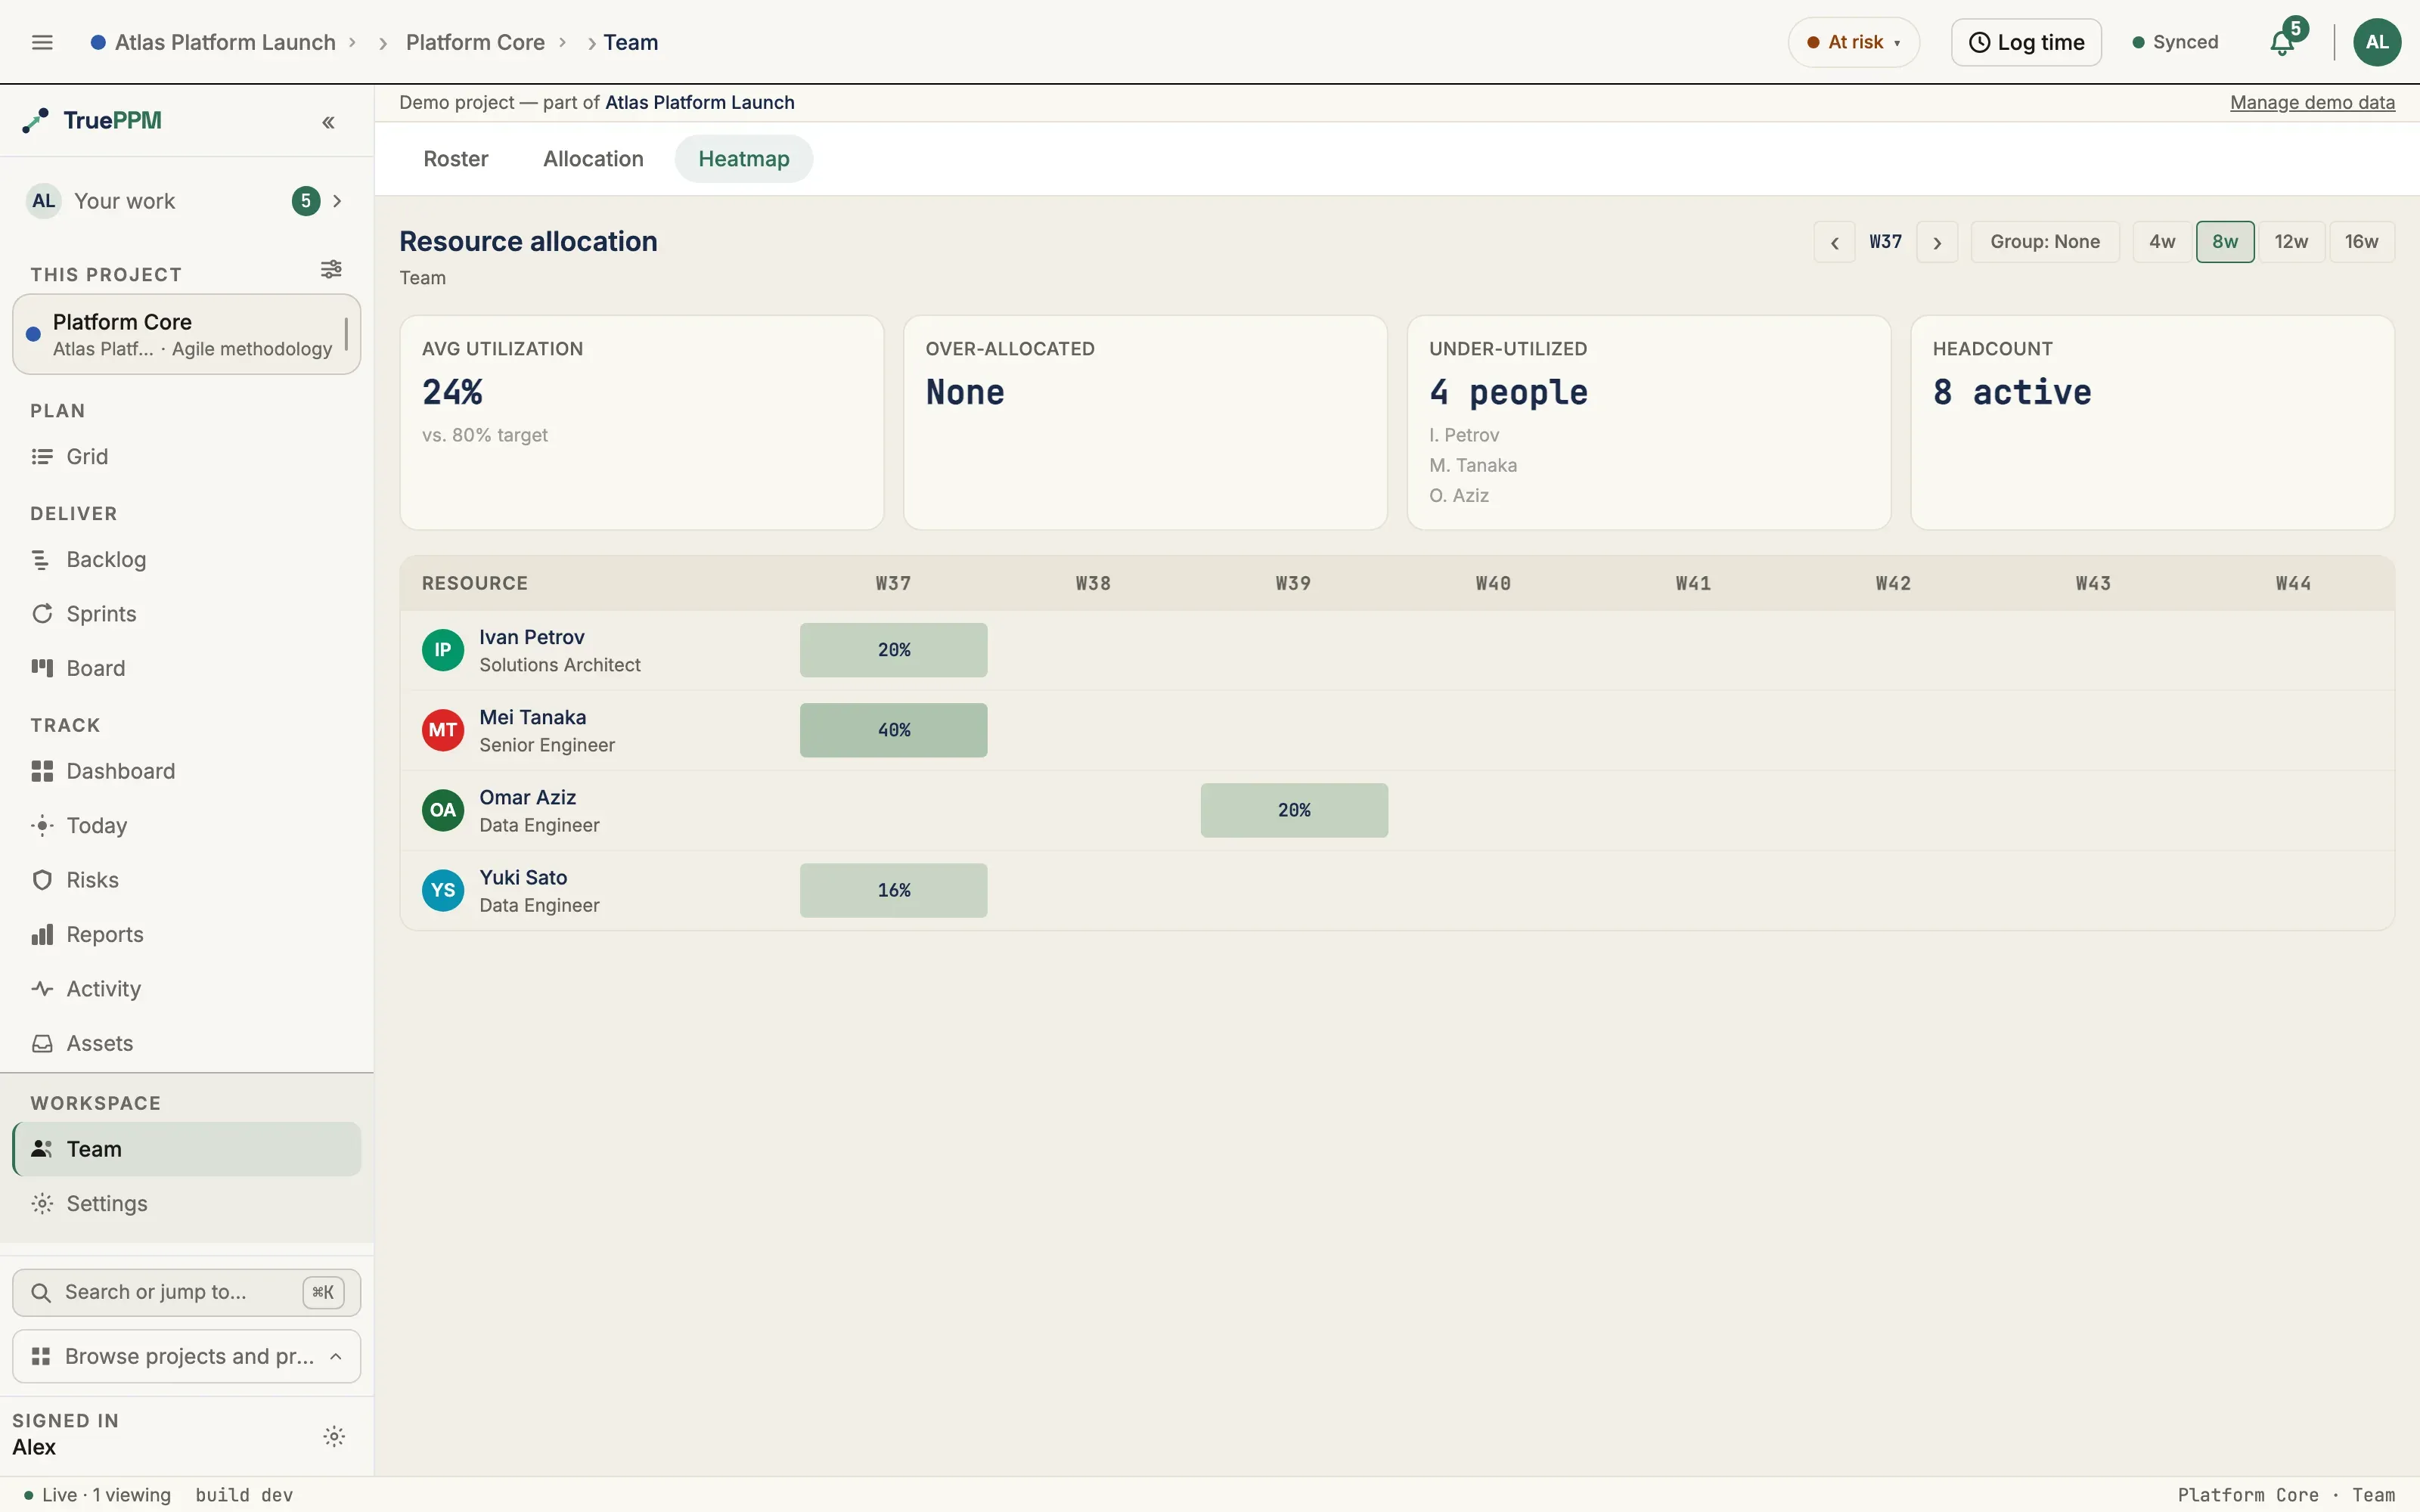Click the project filter sliders icon

pyautogui.click(x=331, y=269)
